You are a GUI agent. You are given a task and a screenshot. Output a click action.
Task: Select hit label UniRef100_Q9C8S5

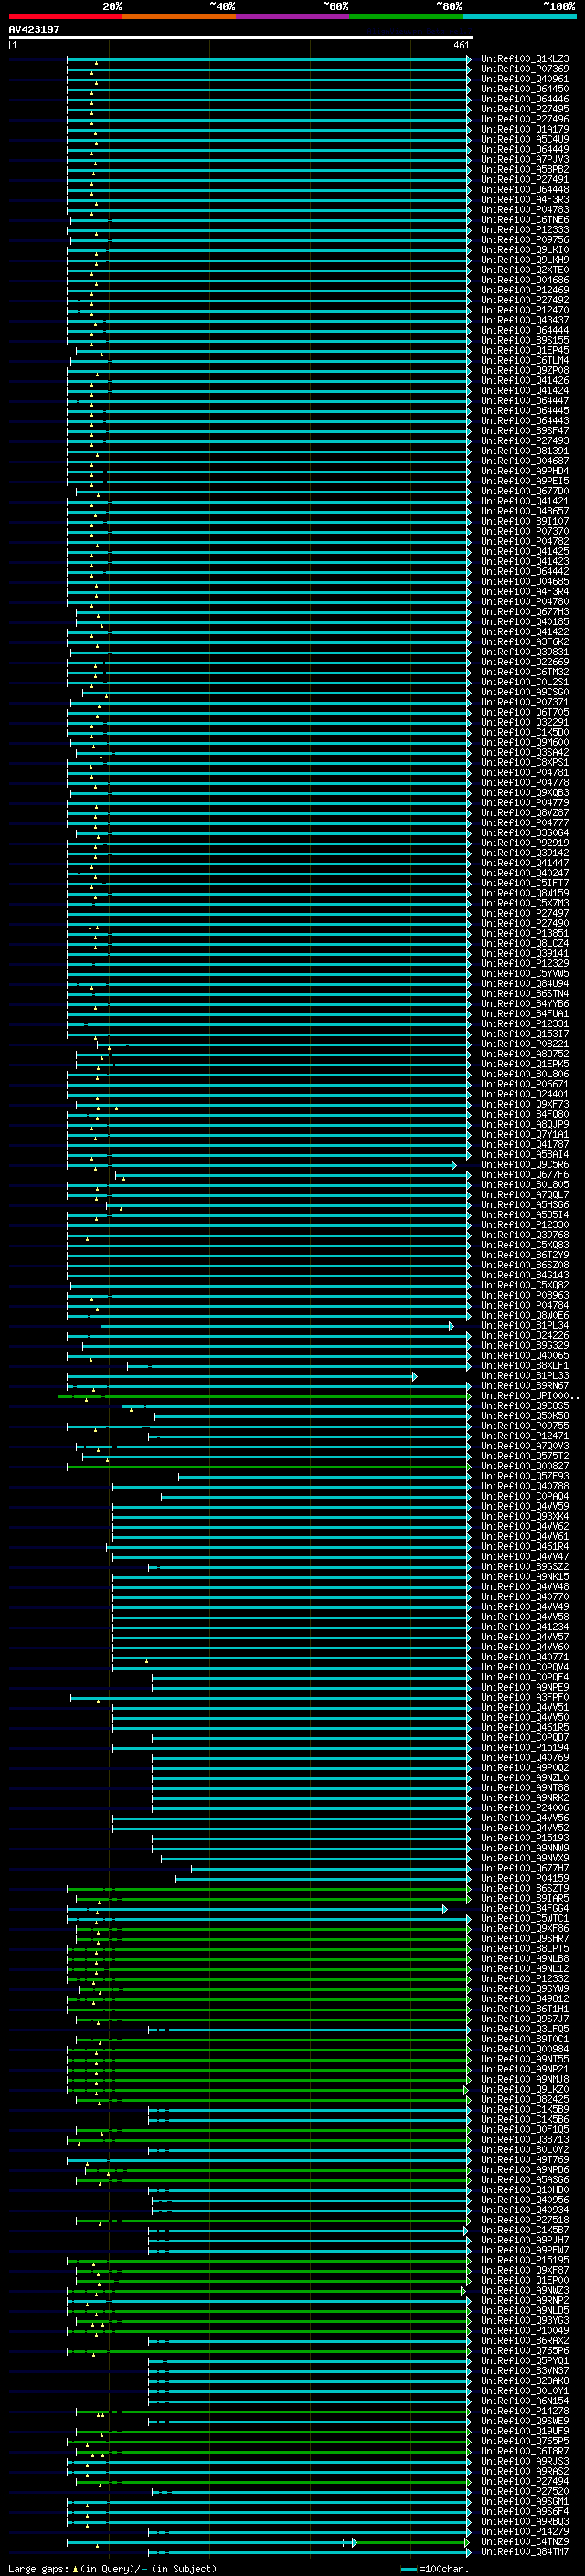click(x=524, y=1406)
